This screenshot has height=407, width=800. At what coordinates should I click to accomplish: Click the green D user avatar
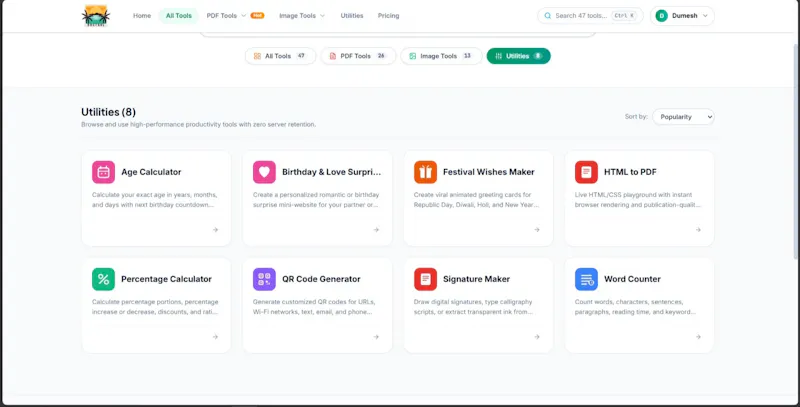point(662,16)
